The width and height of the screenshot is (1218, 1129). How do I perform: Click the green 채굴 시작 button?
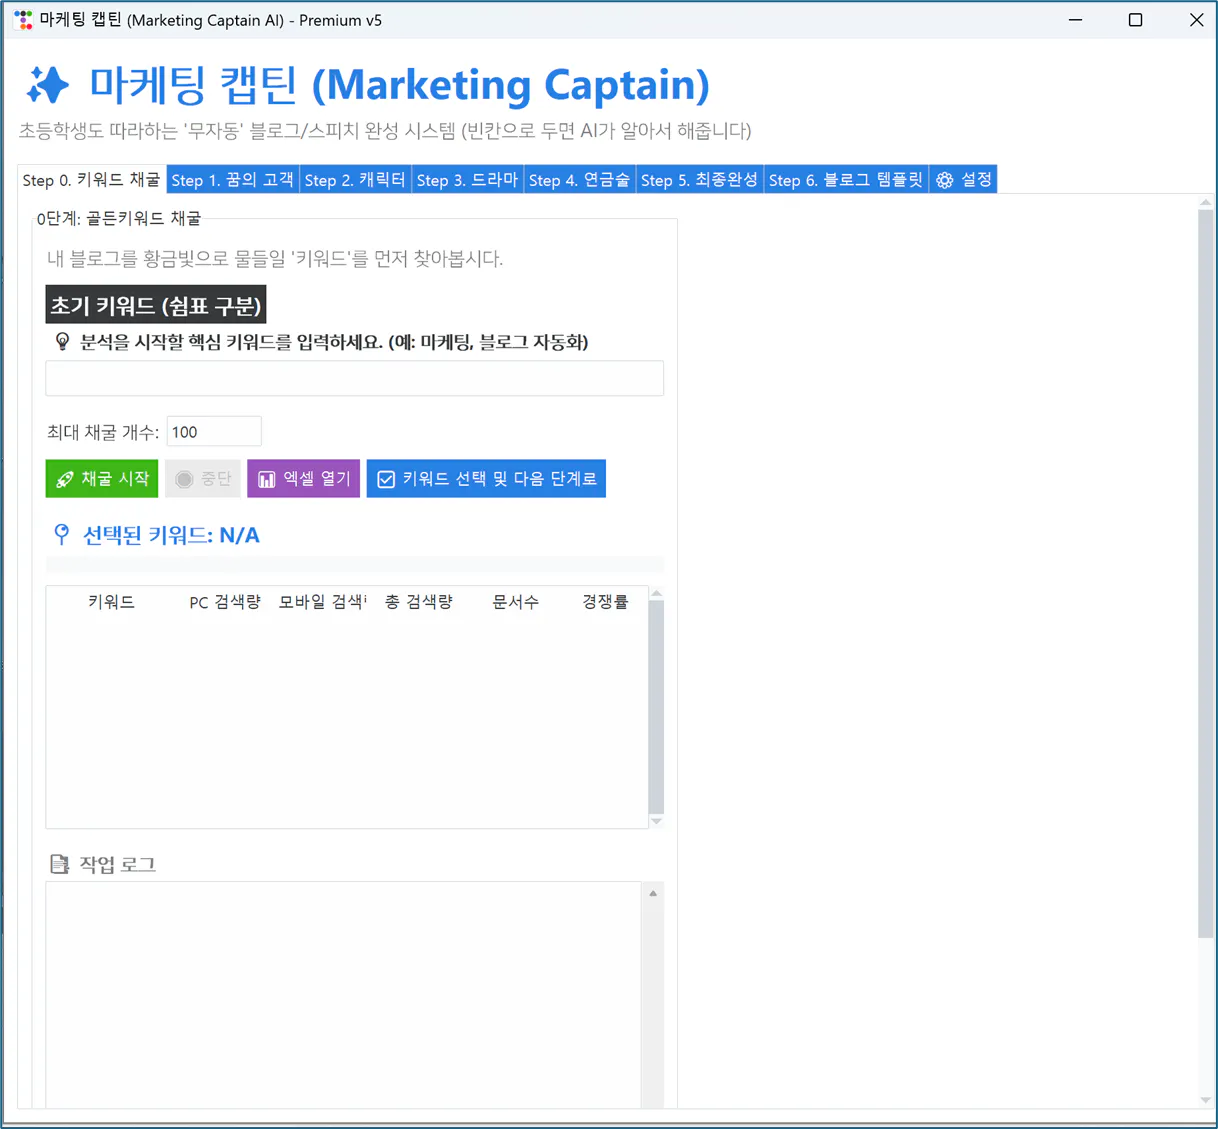(x=101, y=478)
